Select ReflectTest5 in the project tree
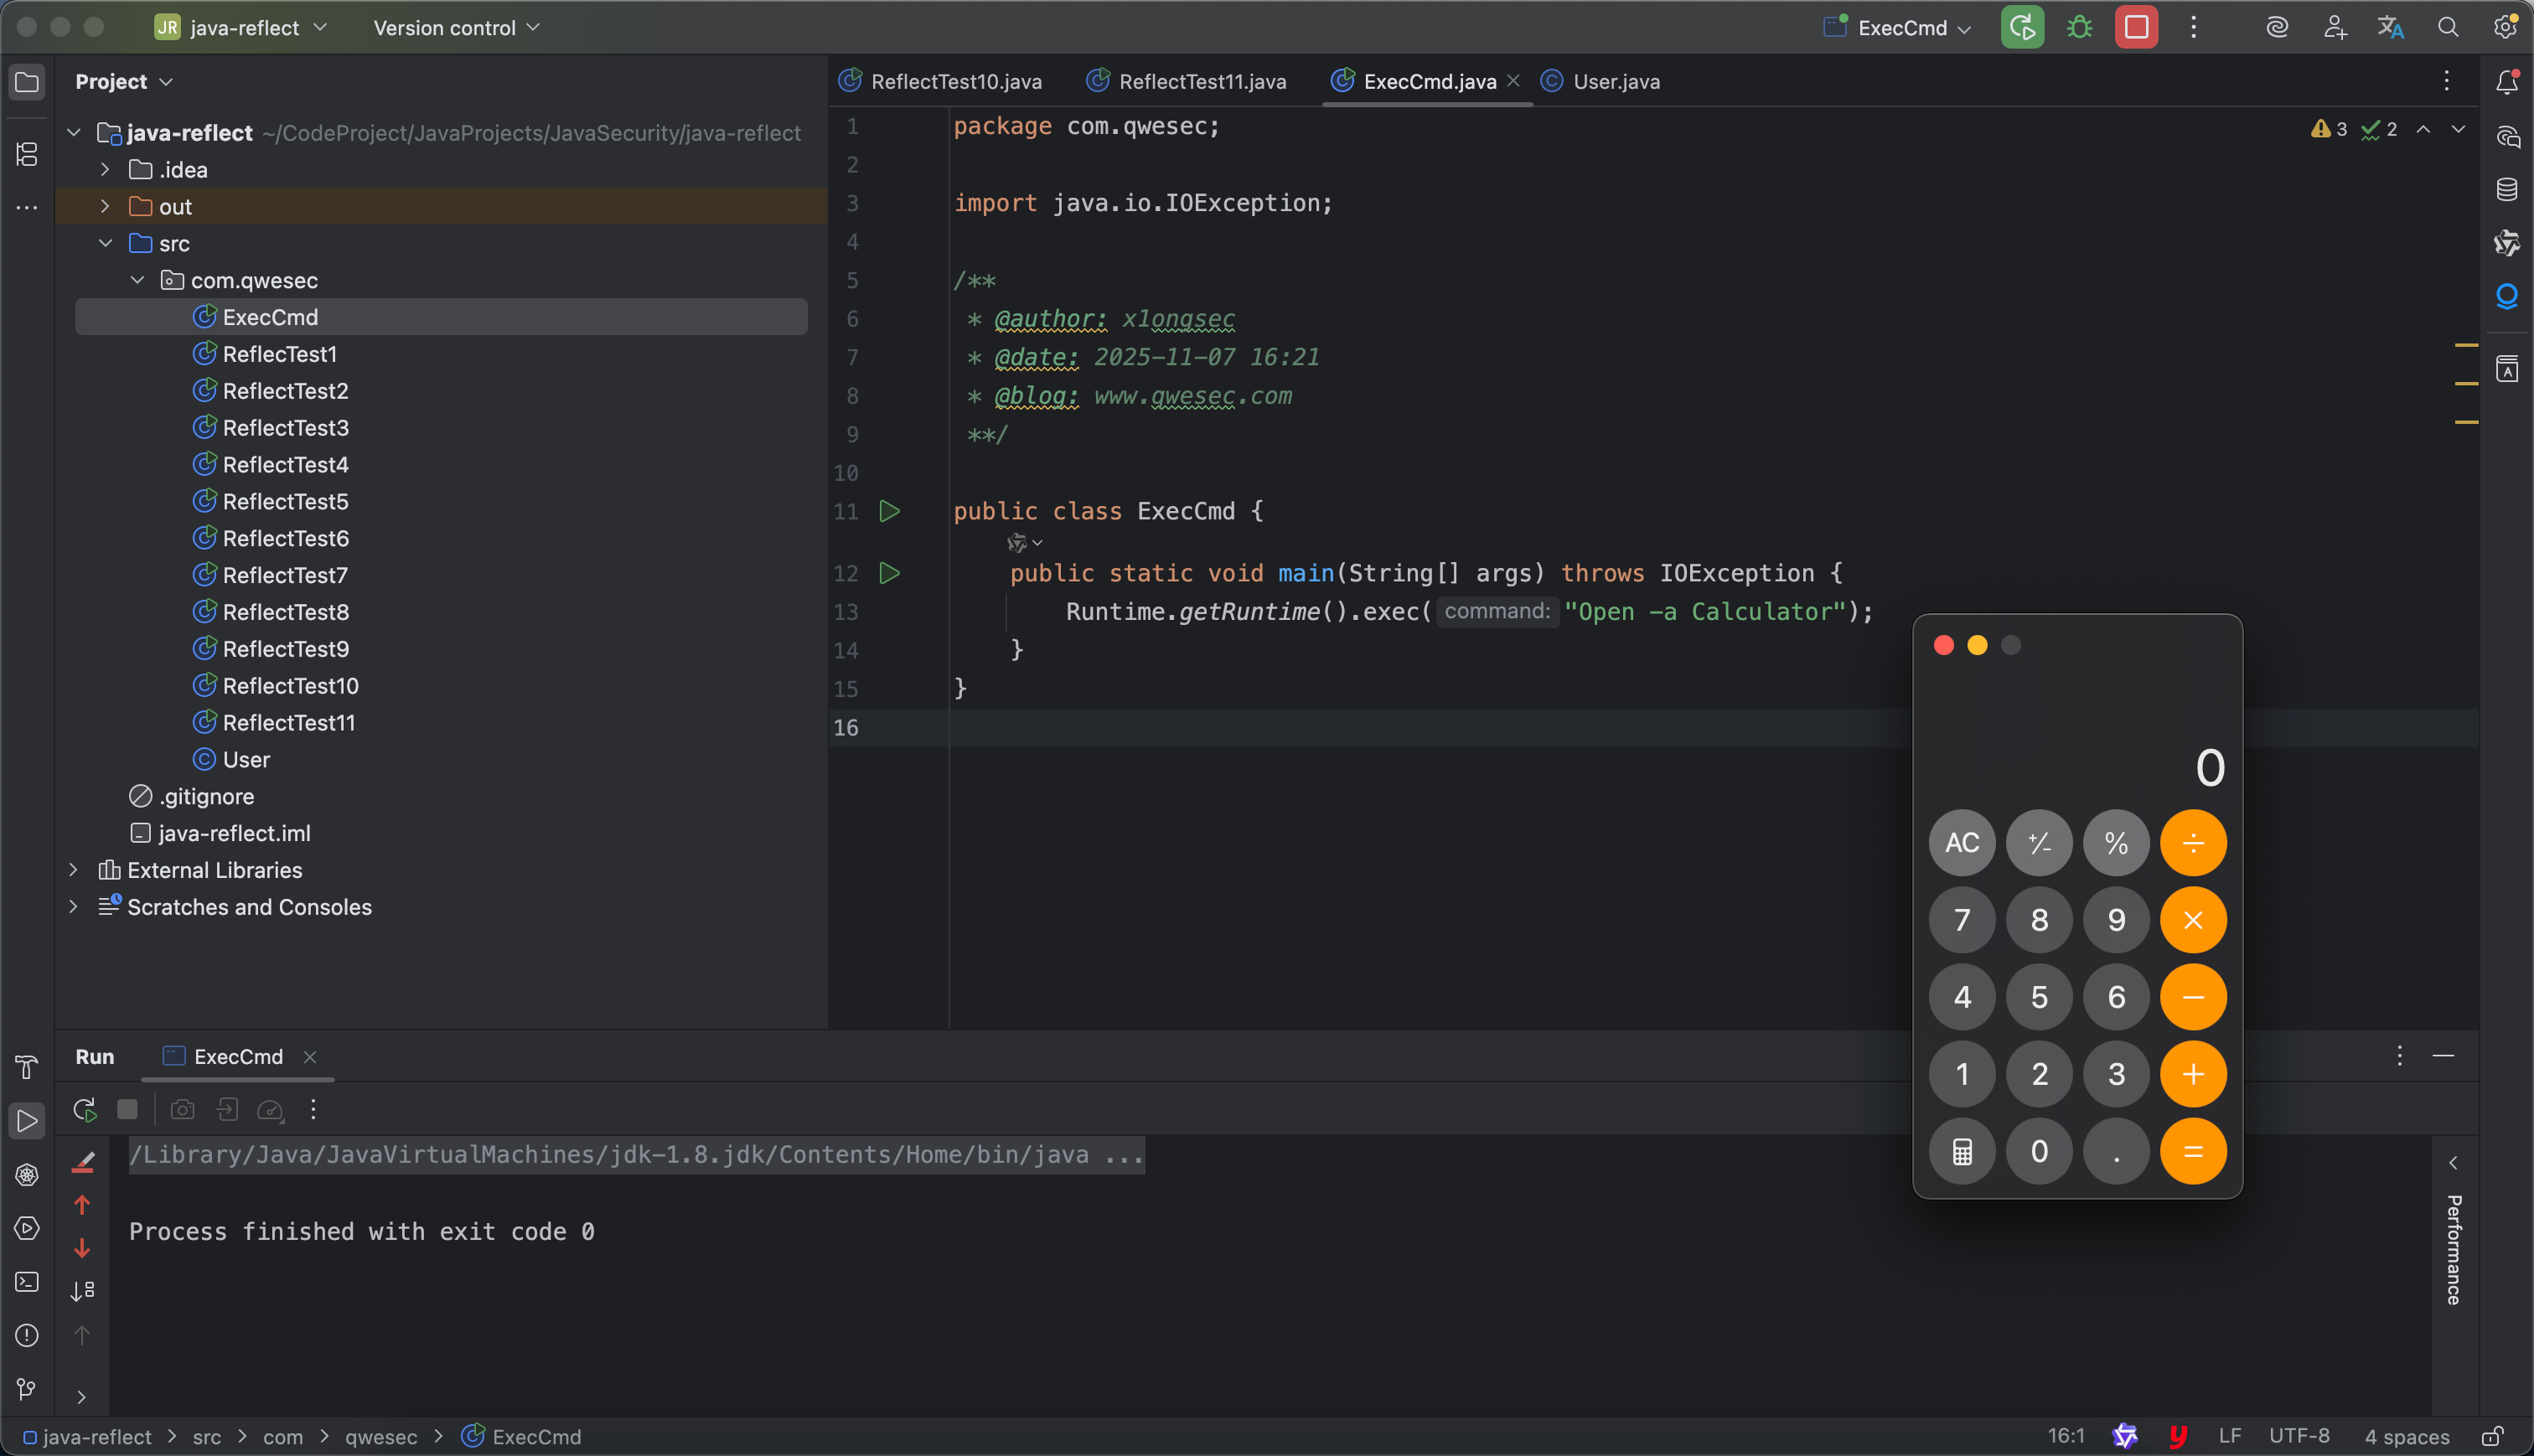The width and height of the screenshot is (2534, 1456). tap(285, 501)
